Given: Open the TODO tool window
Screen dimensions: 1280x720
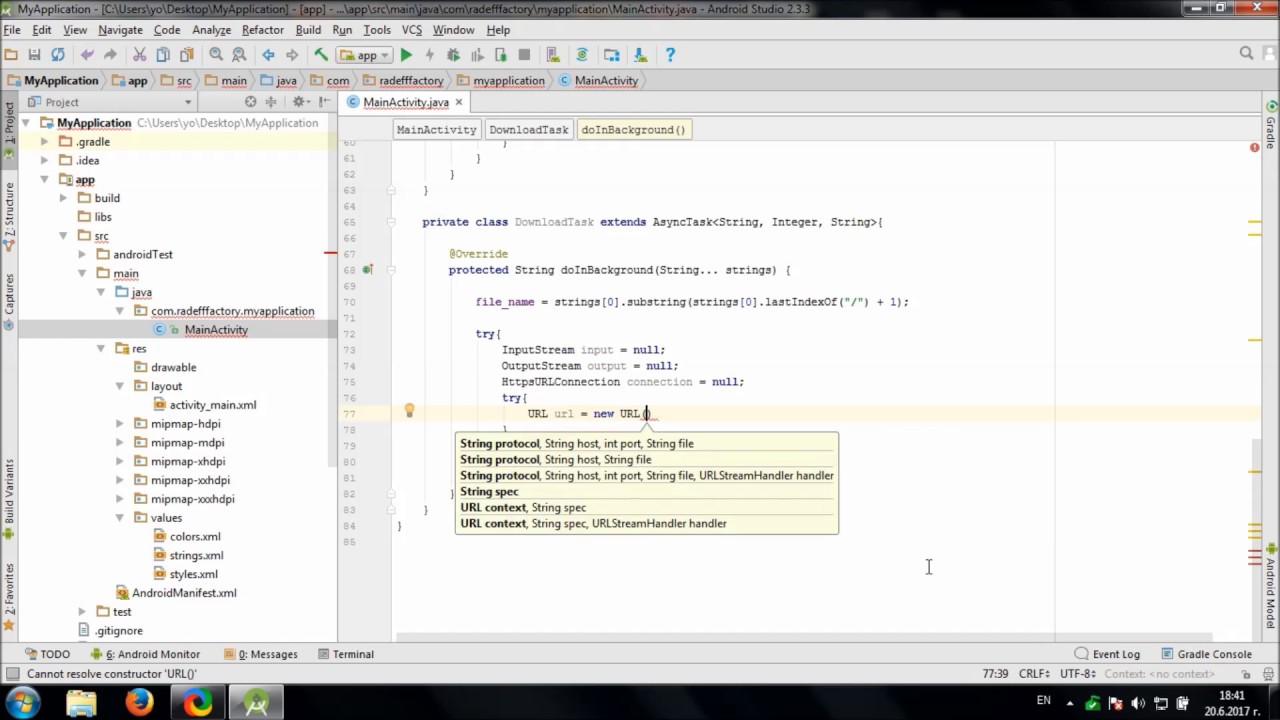Looking at the screenshot, I should pyautogui.click(x=47, y=654).
